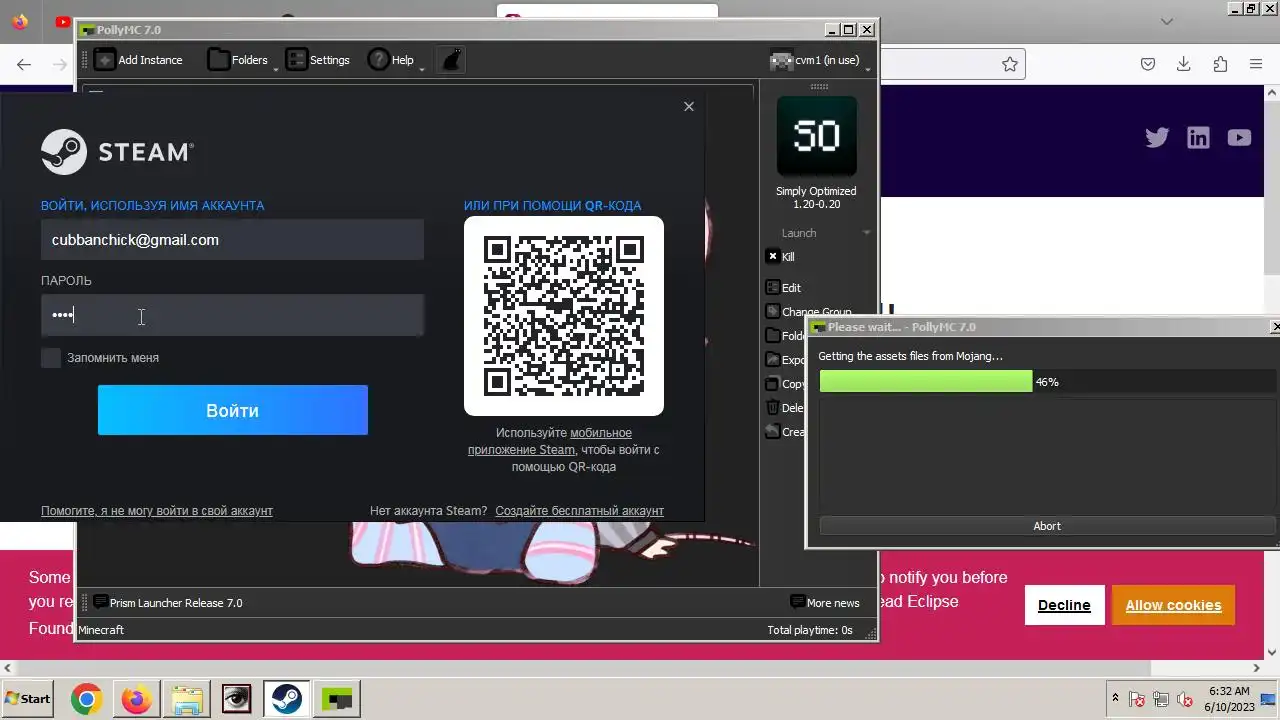Click Edit in the instance sidebar
Viewport: 1280px width, 720px height.
coord(784,288)
